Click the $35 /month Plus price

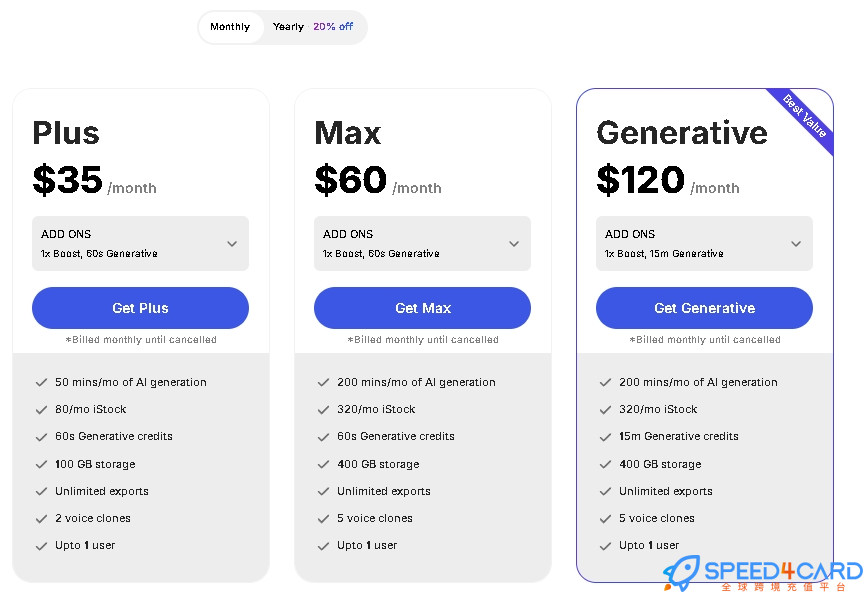click(95, 181)
